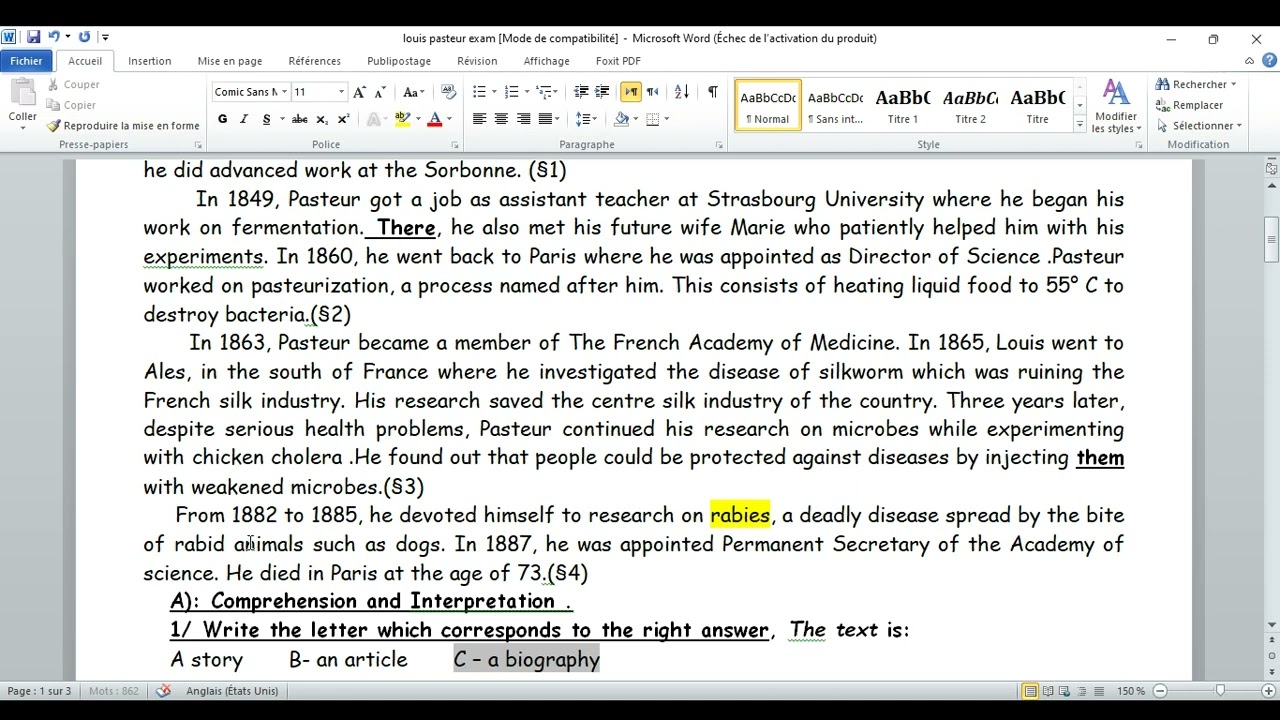Screen dimensions: 1280x720
Task: Click the clear formatting icon
Action: point(448,92)
